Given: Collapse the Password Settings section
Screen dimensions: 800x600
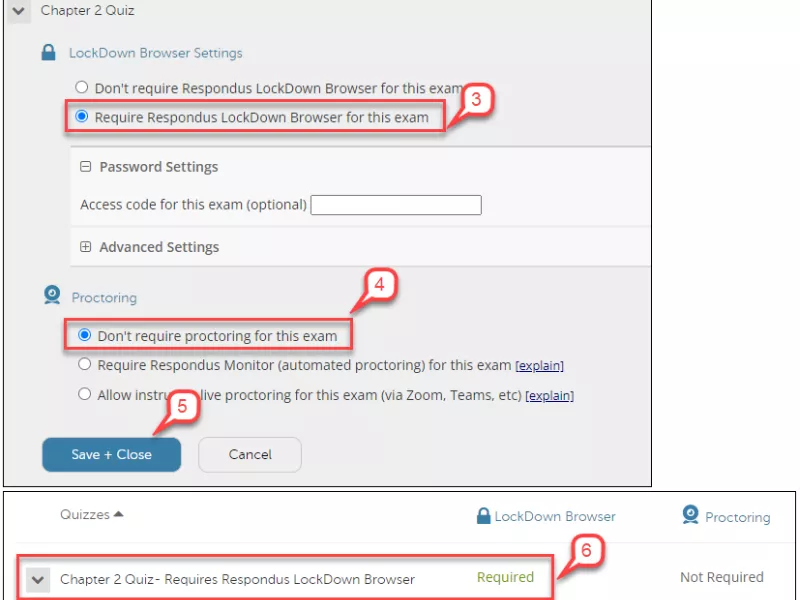Looking at the screenshot, I should point(86,167).
